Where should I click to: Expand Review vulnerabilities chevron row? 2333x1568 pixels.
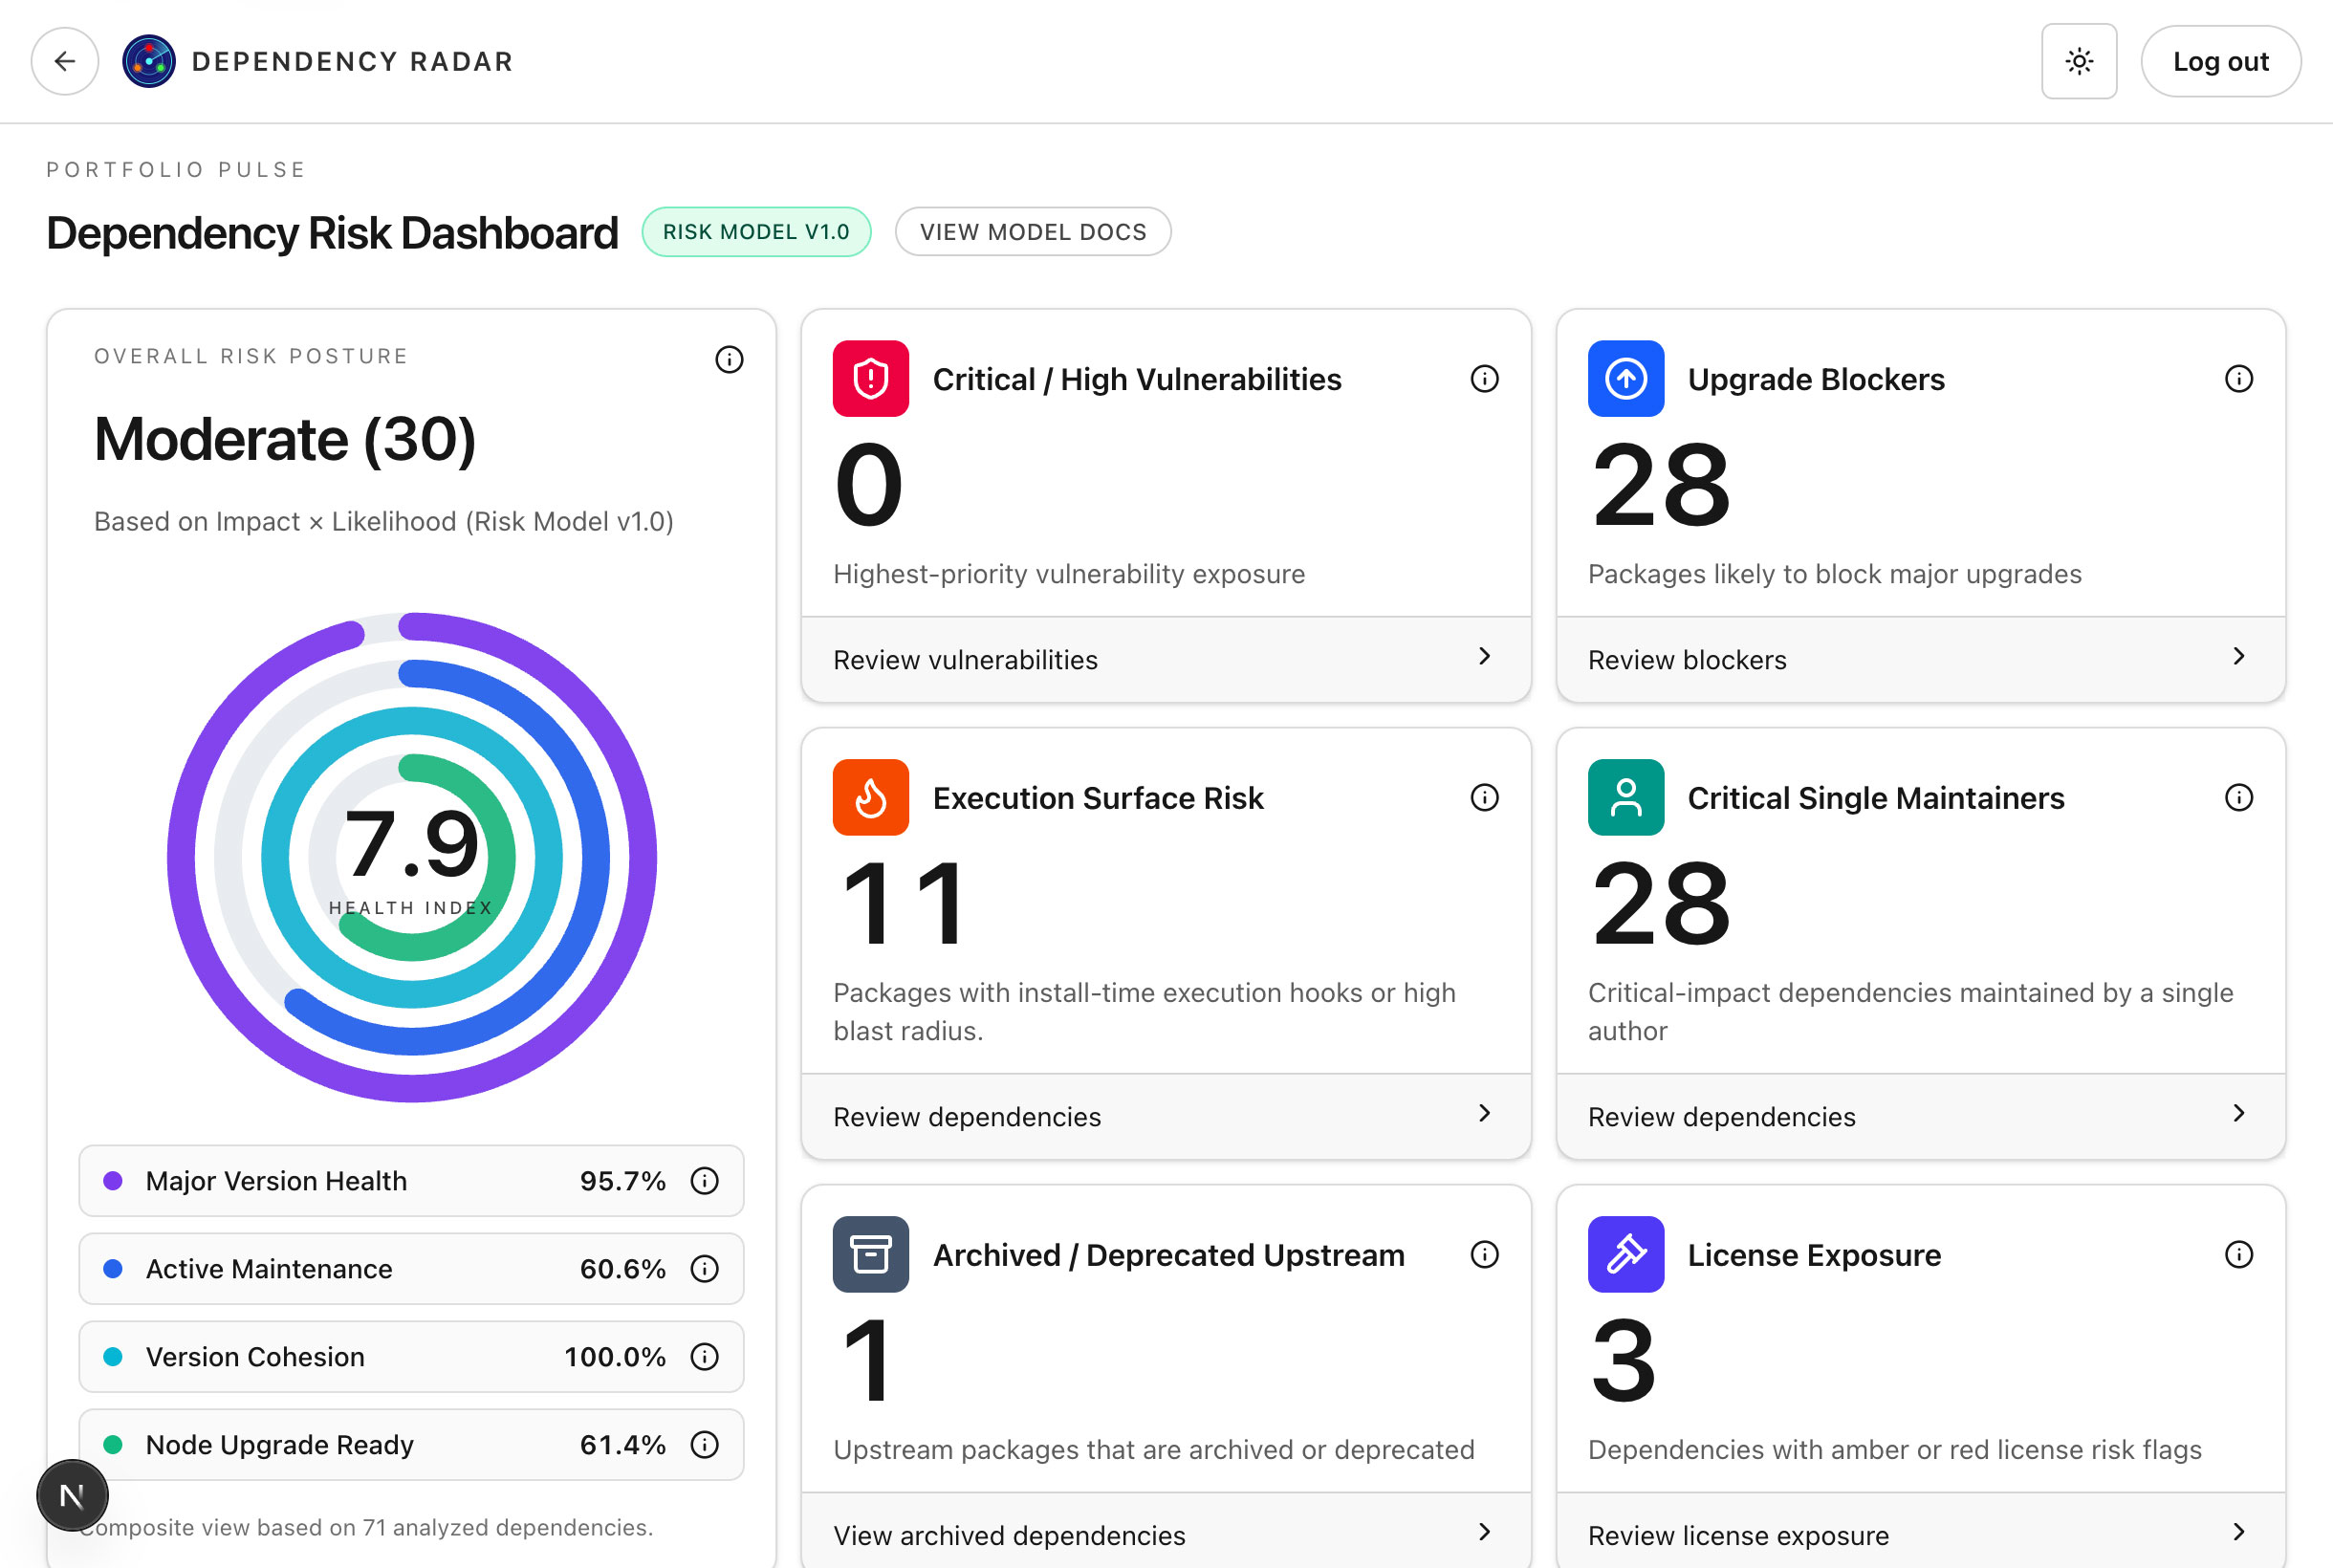tap(1165, 659)
